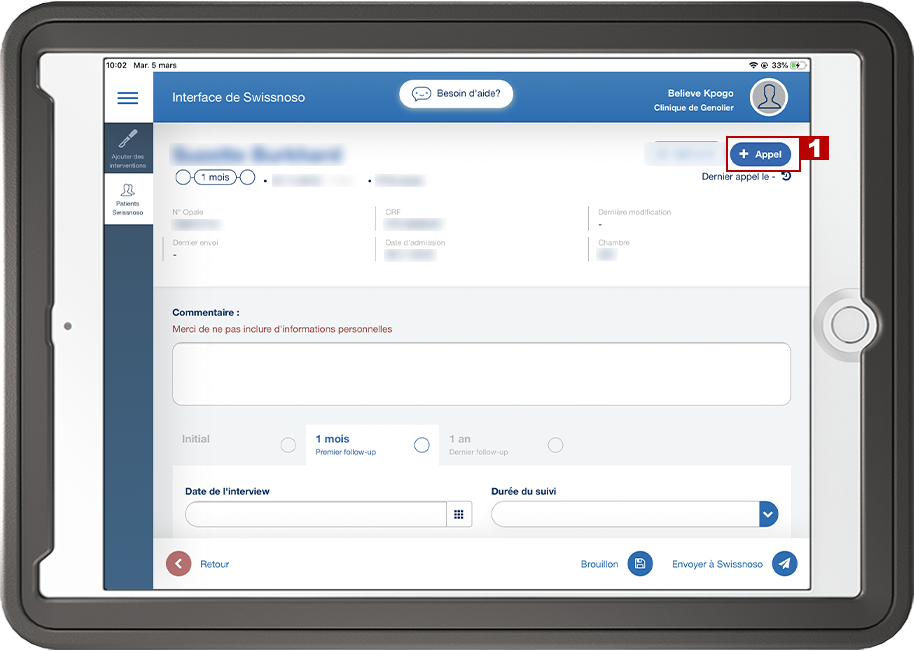Screen dimensions: 914x651
Task: Select the 1 mois radio circle
Action: tap(421, 445)
